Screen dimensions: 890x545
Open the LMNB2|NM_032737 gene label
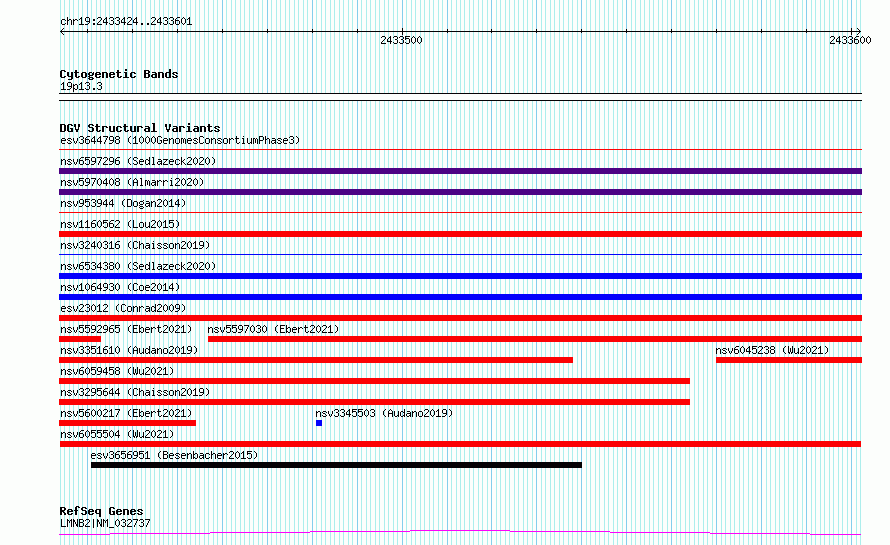click(105, 523)
